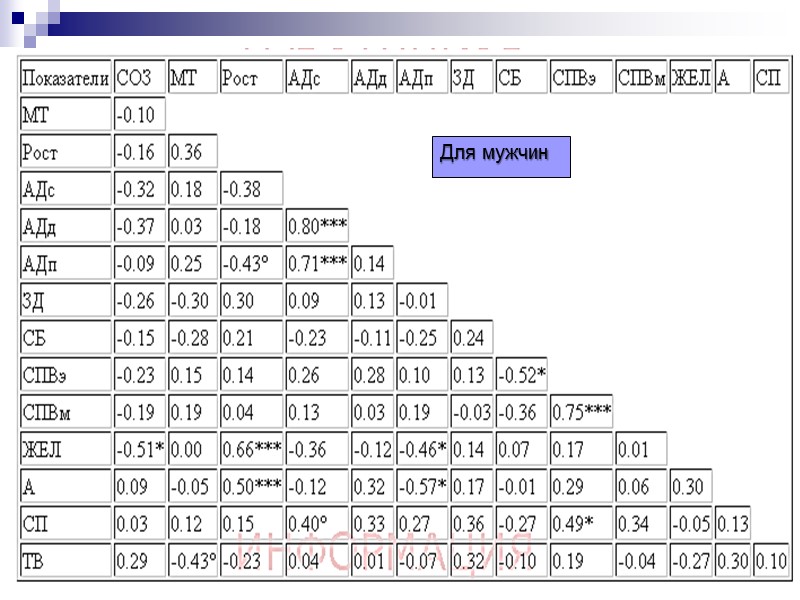This screenshot has height=600, width=800.
Task: Click the '-0.46*' cell in ЖЕЛ row
Action: click(x=422, y=449)
